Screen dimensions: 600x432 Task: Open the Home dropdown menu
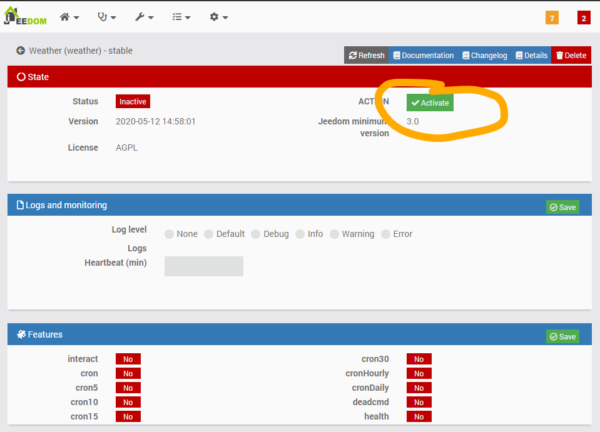(x=69, y=17)
